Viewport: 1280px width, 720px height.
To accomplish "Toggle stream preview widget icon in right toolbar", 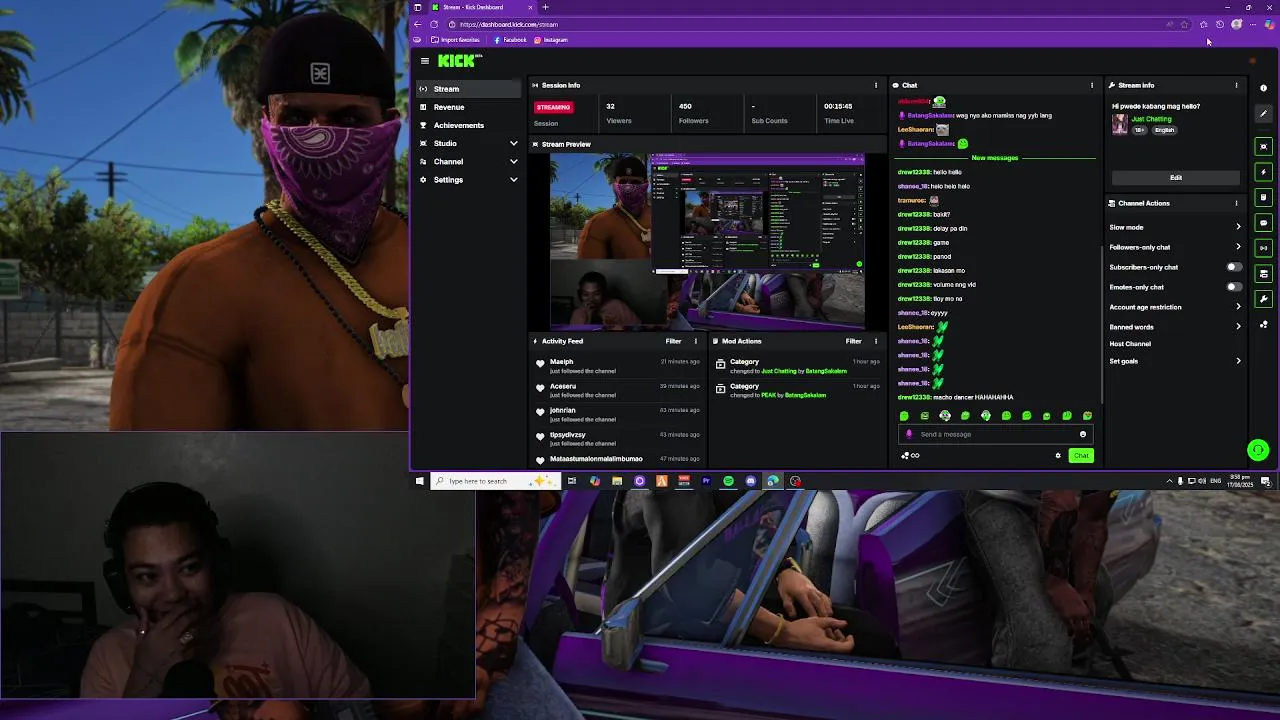I will (x=1264, y=147).
